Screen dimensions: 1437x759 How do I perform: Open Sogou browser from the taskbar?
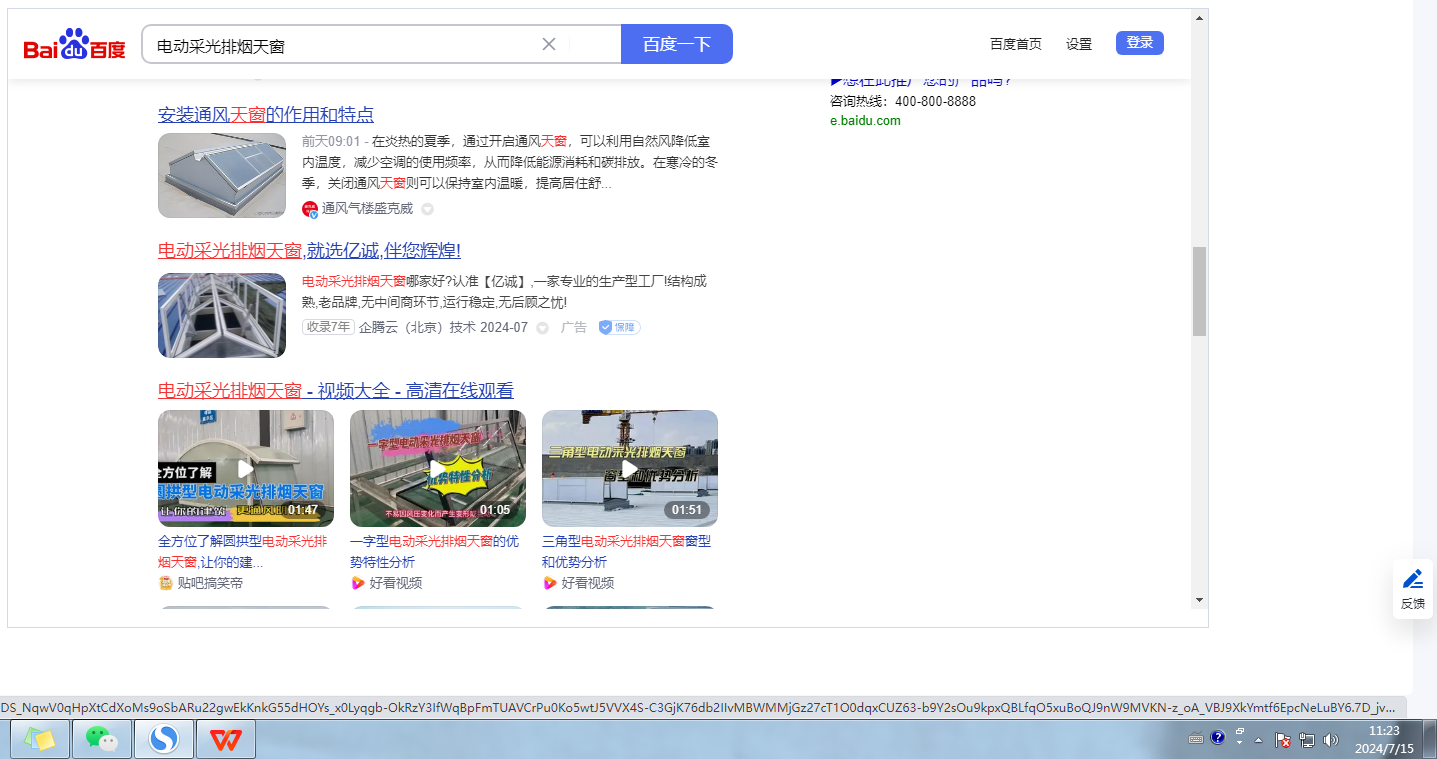pos(164,739)
